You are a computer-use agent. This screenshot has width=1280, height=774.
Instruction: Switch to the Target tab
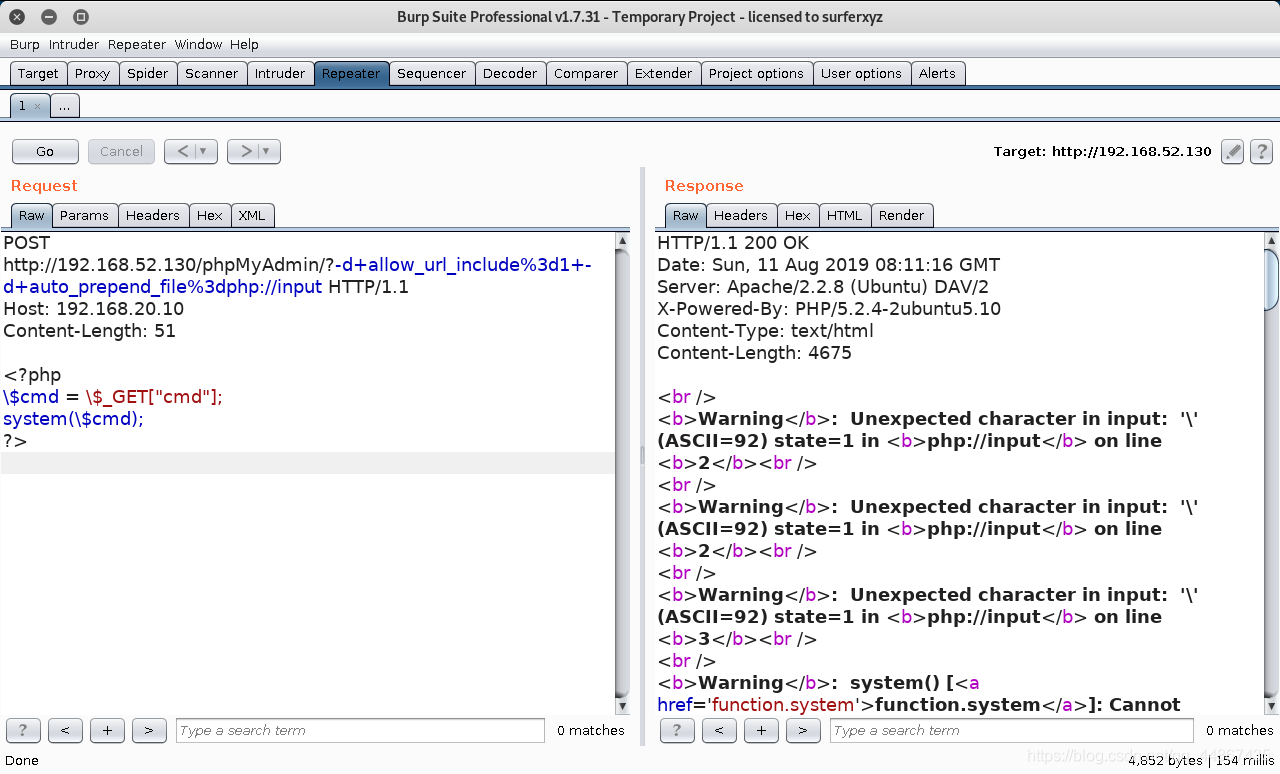click(38, 74)
